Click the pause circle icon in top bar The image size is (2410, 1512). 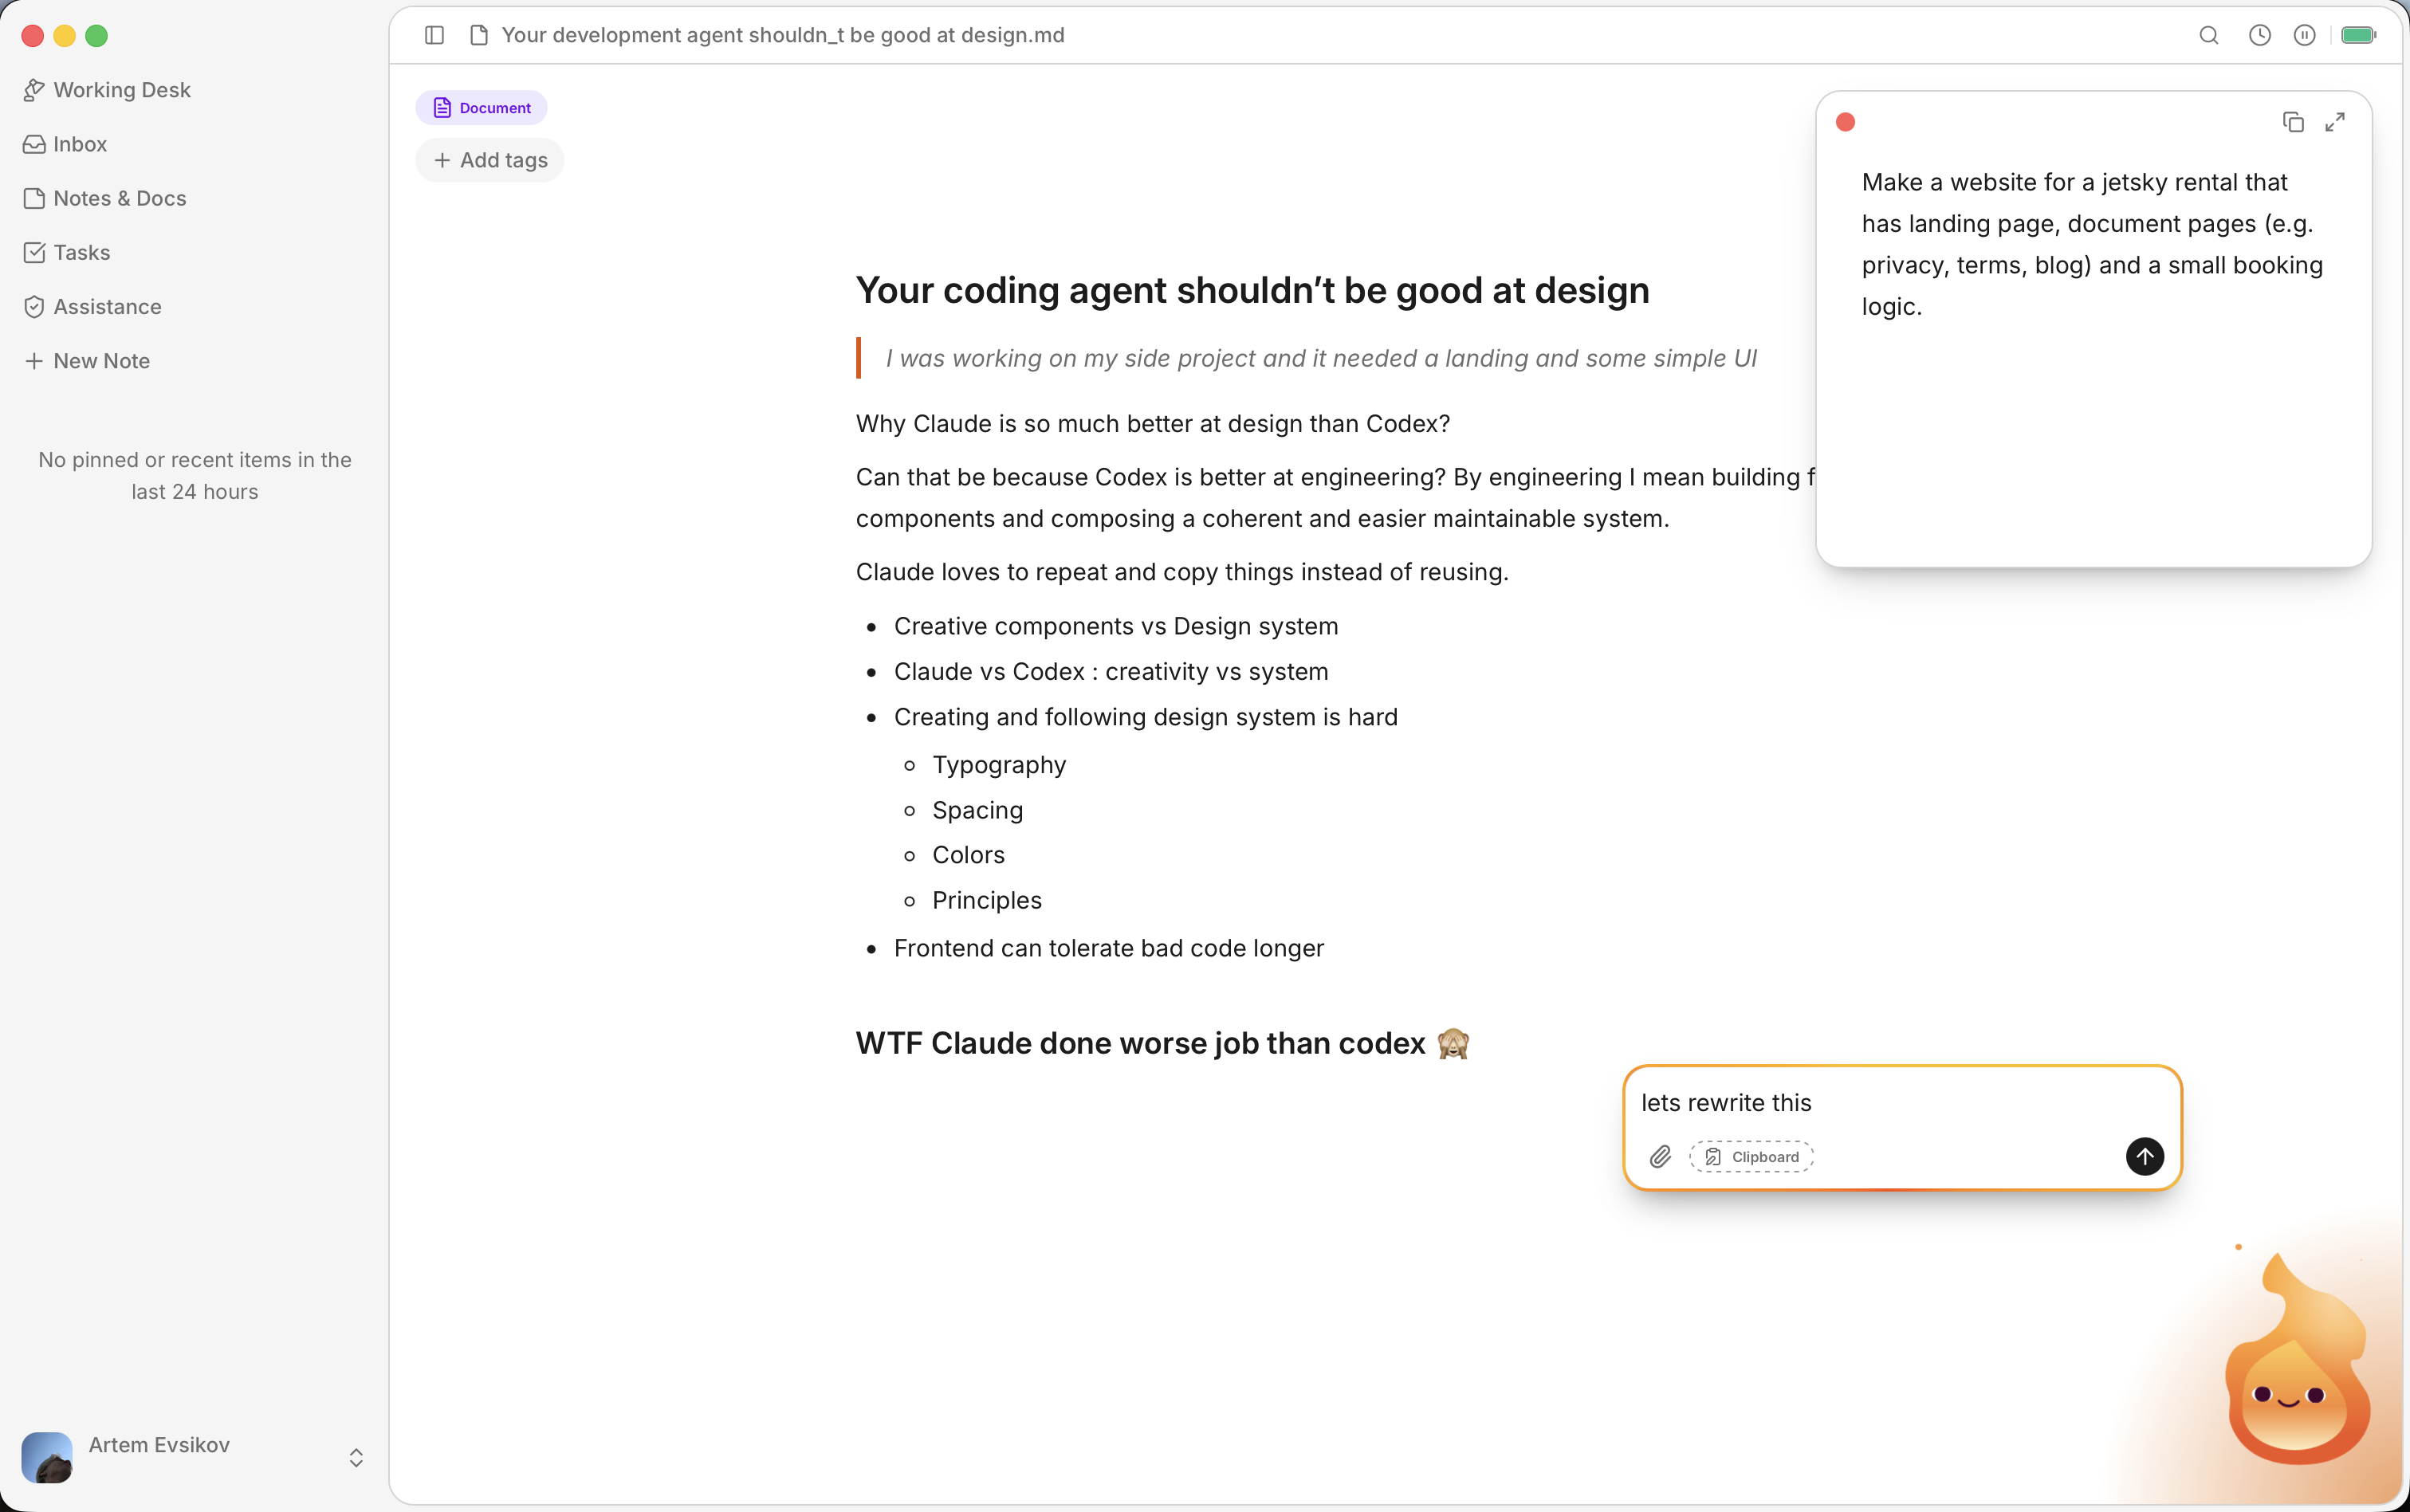click(2305, 35)
